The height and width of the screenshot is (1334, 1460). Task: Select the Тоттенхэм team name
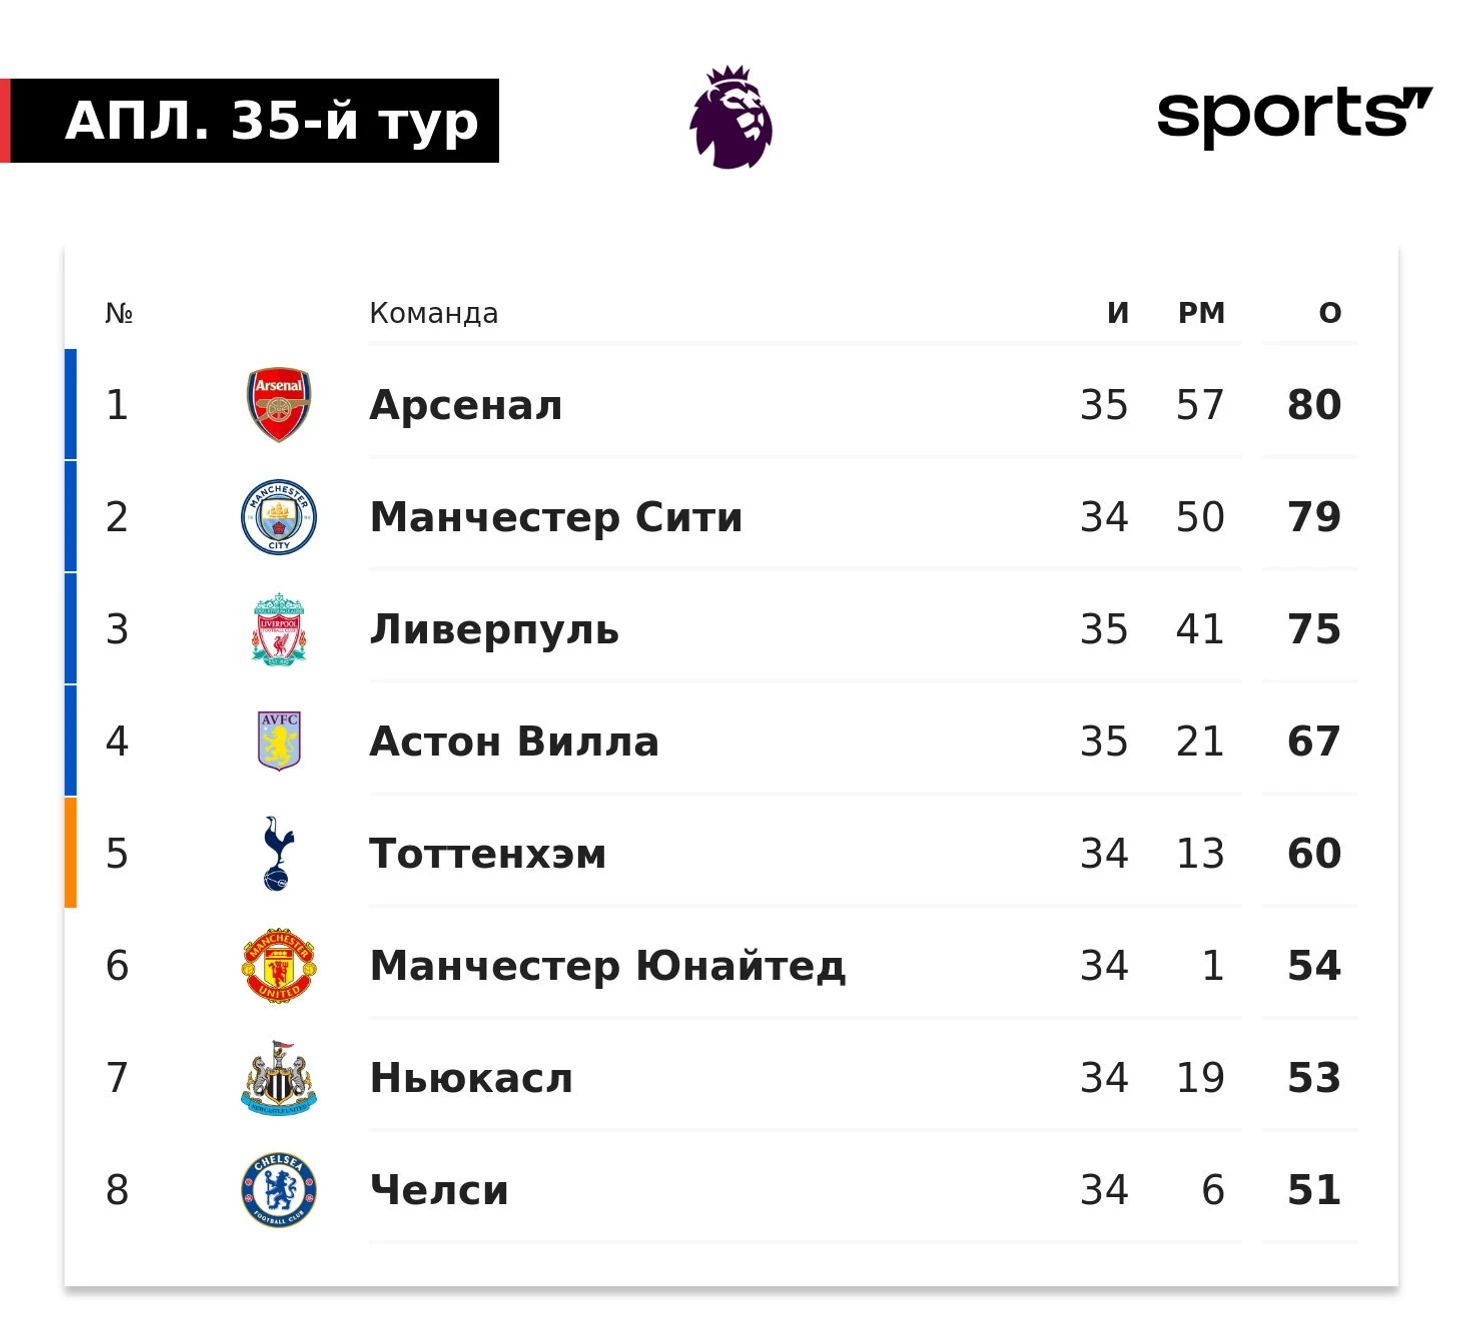(x=488, y=854)
